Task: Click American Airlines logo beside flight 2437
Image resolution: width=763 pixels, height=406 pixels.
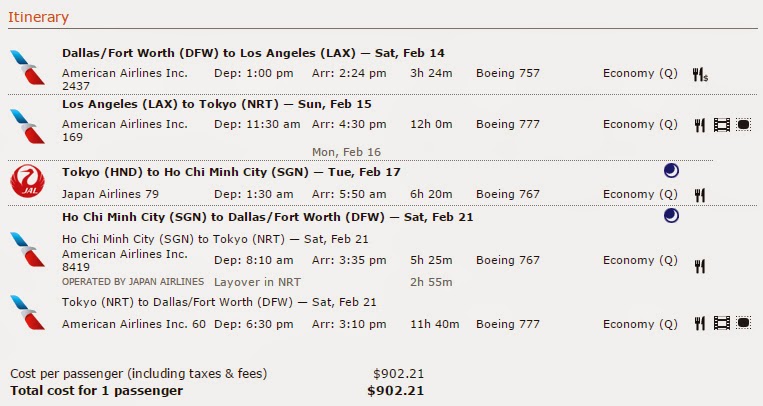Action: point(27,67)
